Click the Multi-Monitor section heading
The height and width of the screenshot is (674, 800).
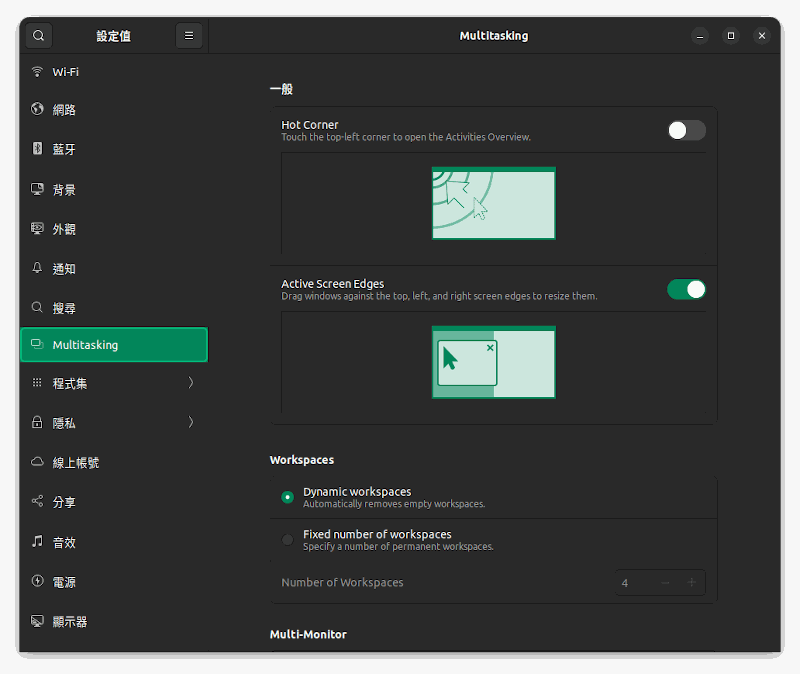coord(308,634)
